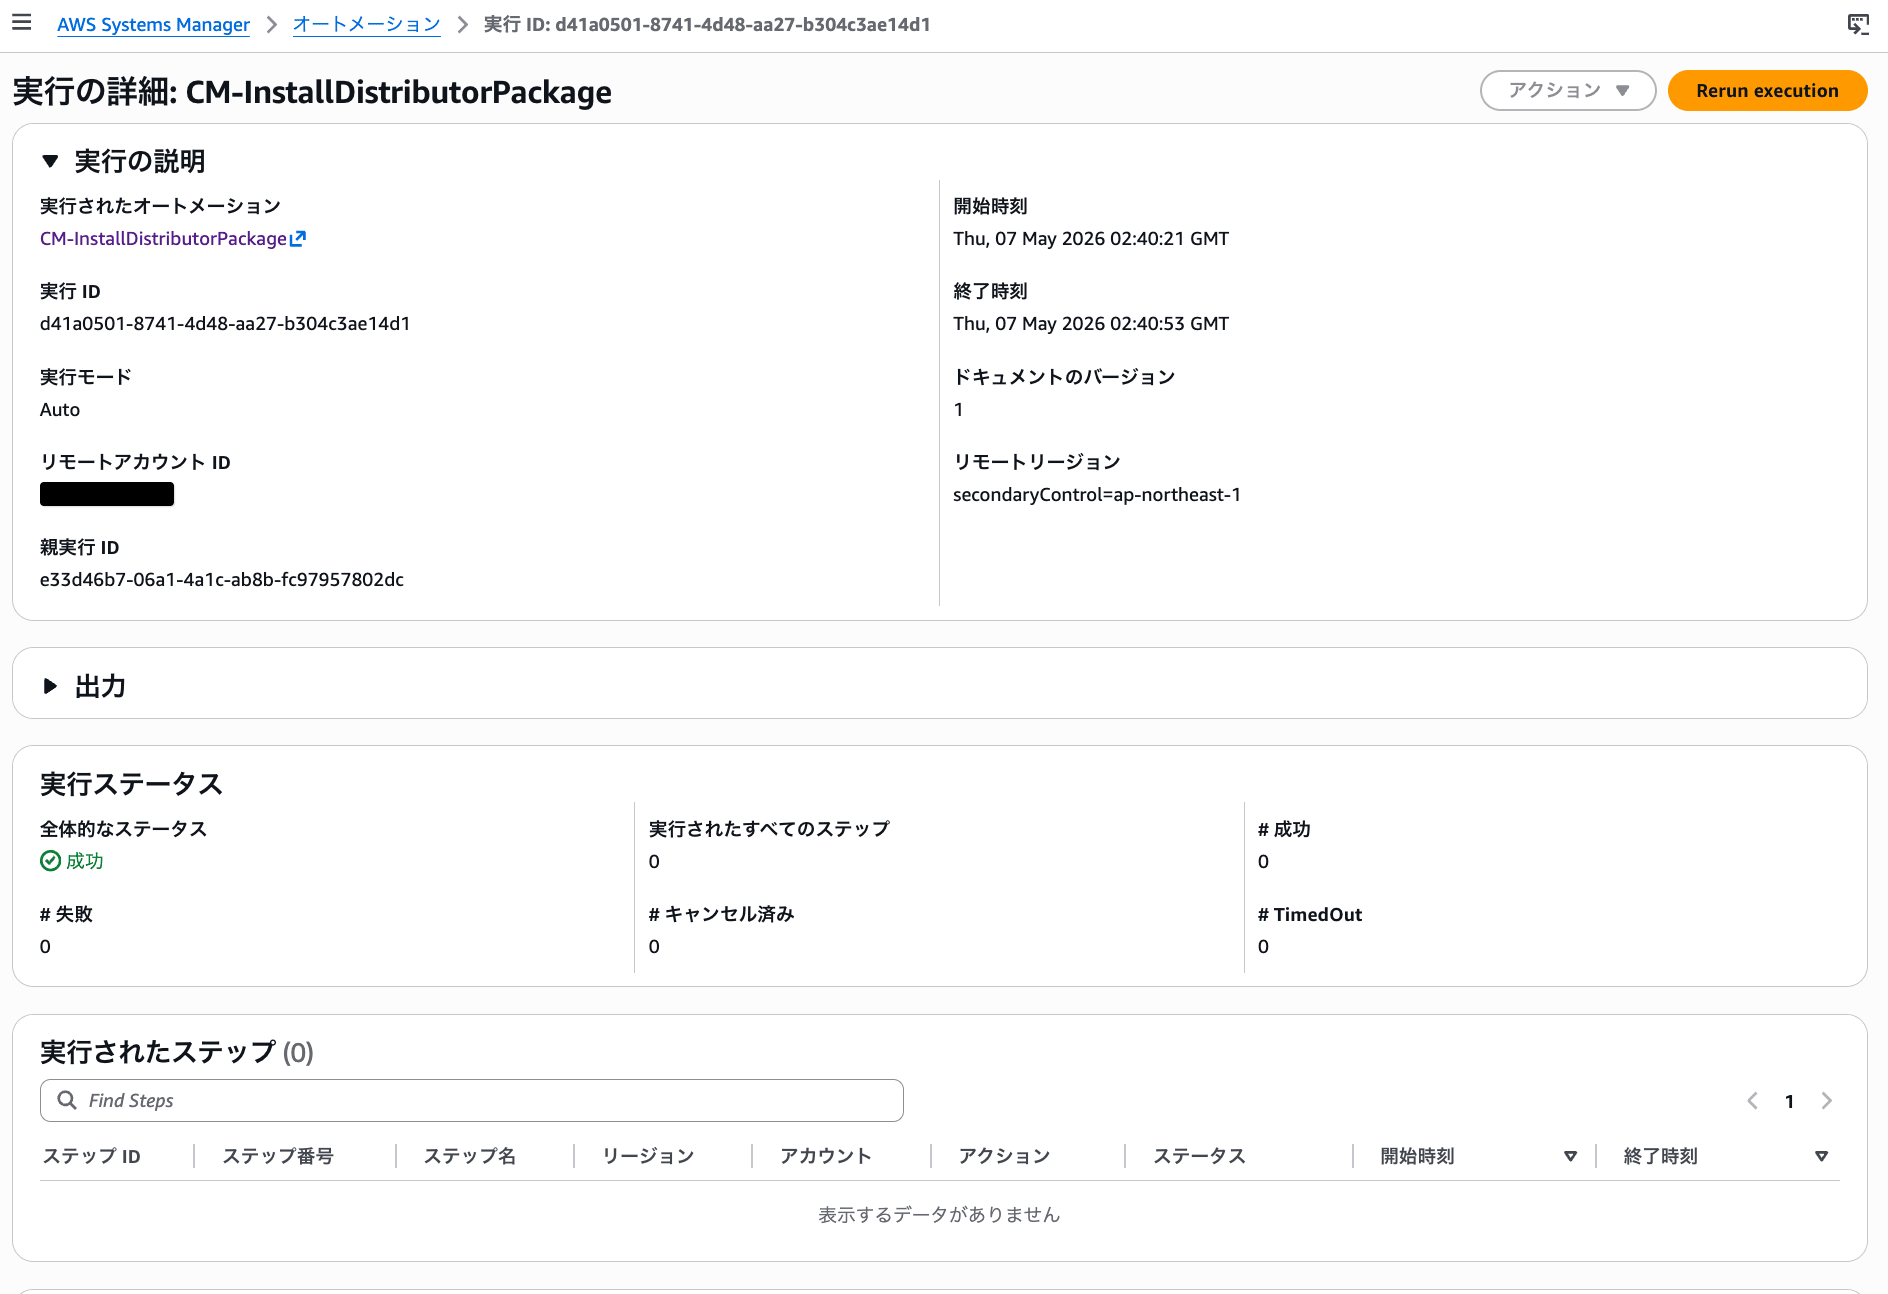Click the アクション column header

pos(1004,1156)
